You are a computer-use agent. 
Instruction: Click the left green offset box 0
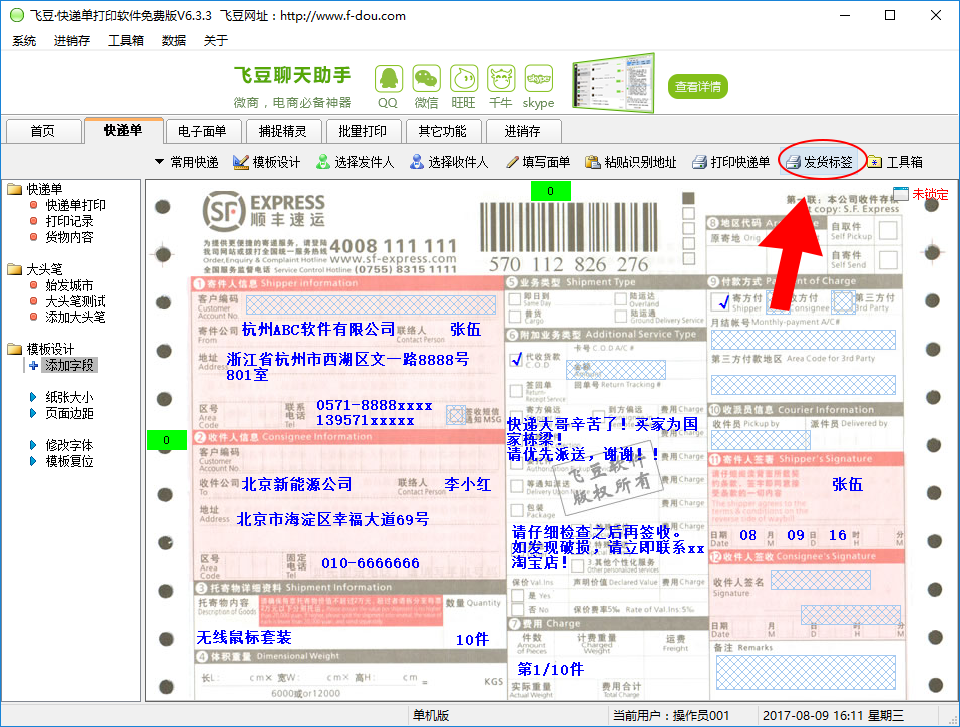point(167,440)
